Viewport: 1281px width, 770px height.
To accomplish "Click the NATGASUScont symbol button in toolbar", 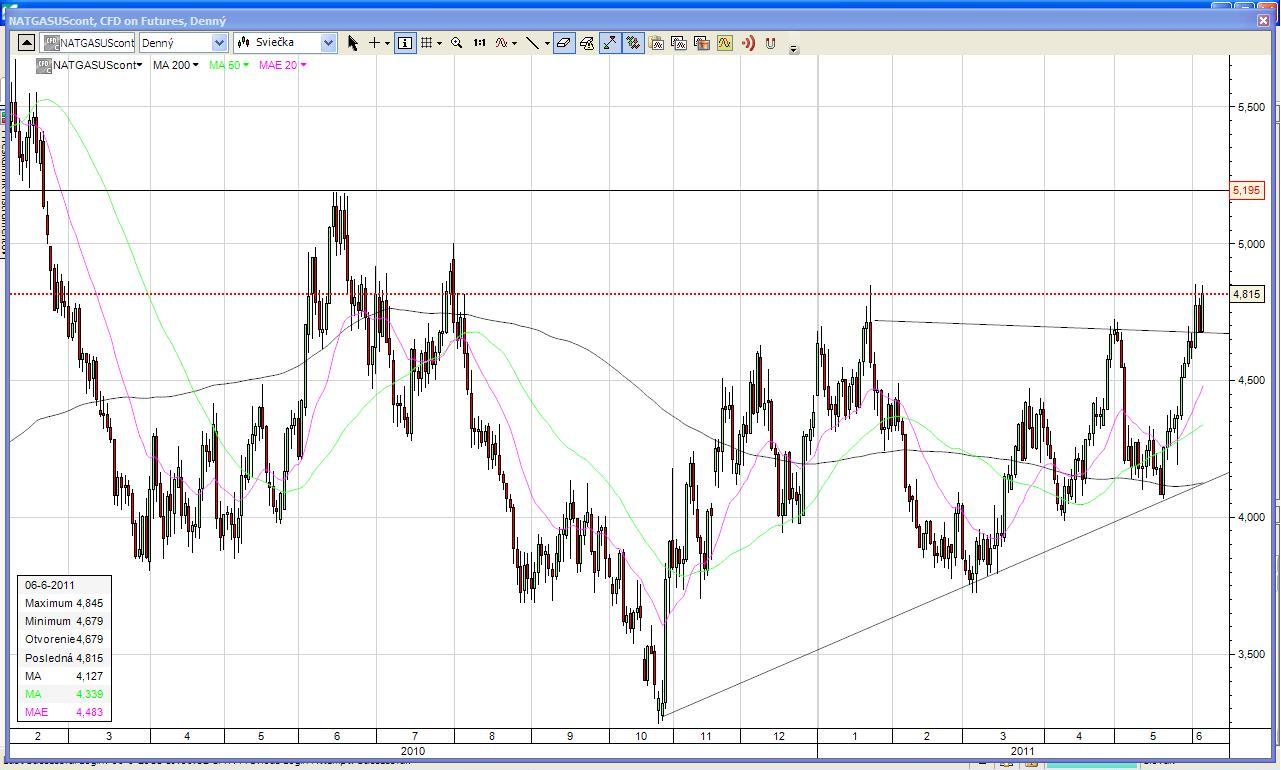I will point(88,43).
